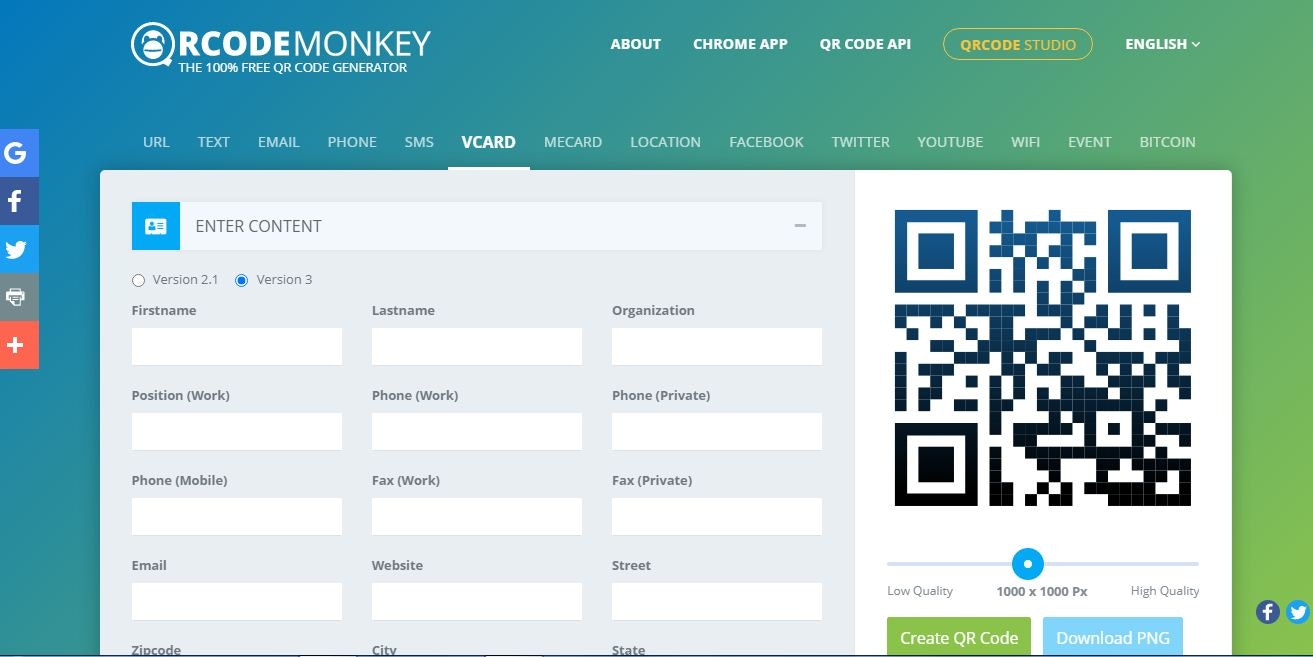This screenshot has height=657, width=1313.
Task: Click the Create QR Code button
Action: (x=959, y=637)
